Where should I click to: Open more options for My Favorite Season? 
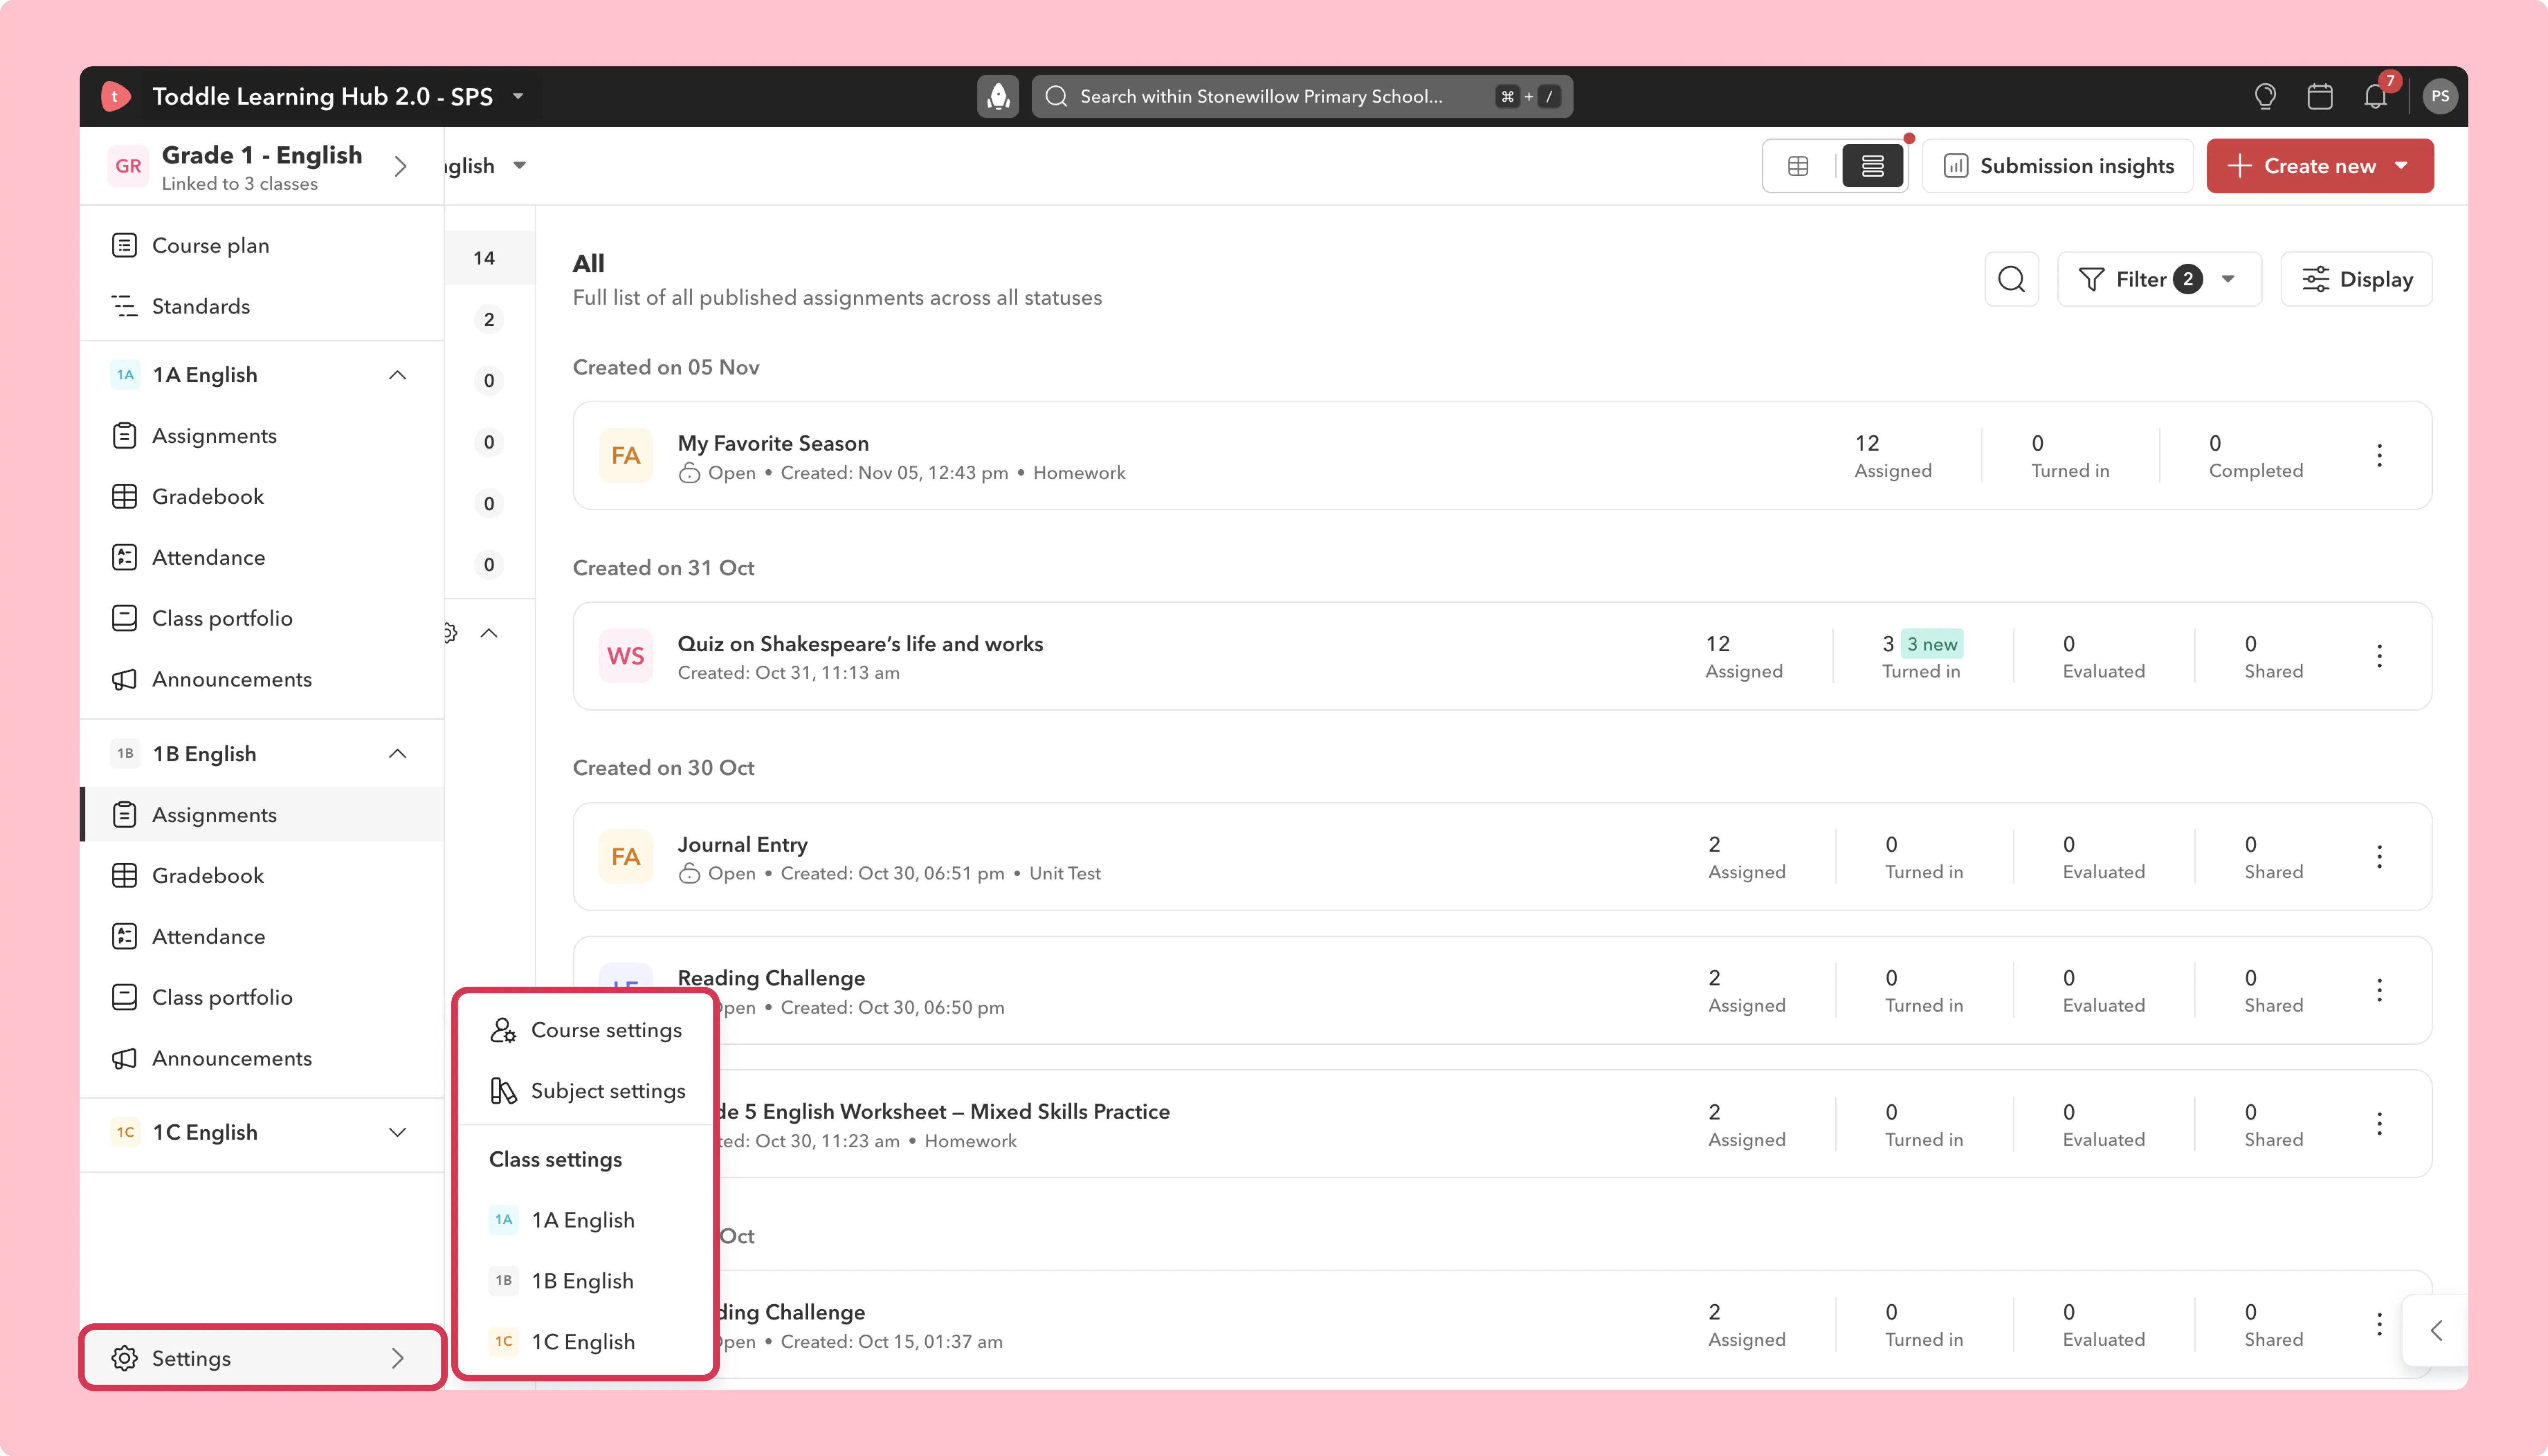click(2379, 456)
